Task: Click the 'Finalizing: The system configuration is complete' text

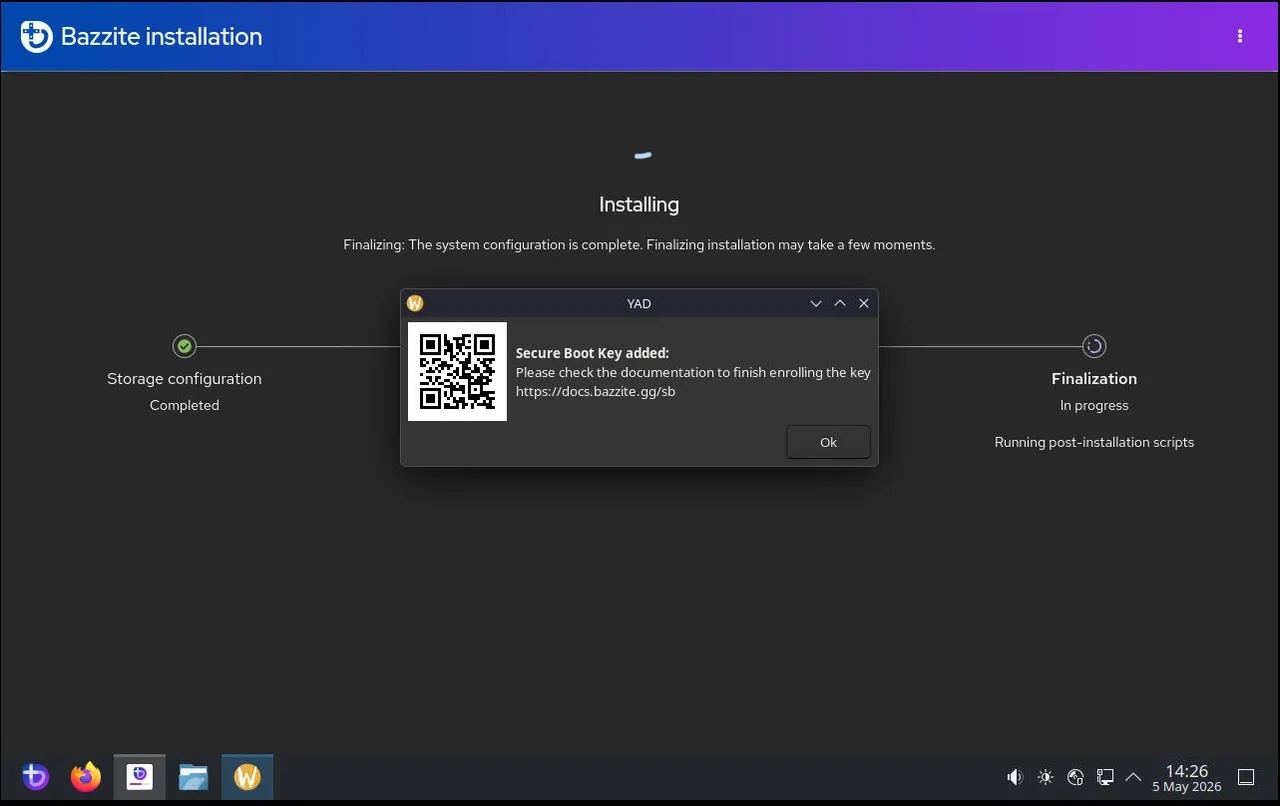Action: pyautogui.click(x=493, y=245)
